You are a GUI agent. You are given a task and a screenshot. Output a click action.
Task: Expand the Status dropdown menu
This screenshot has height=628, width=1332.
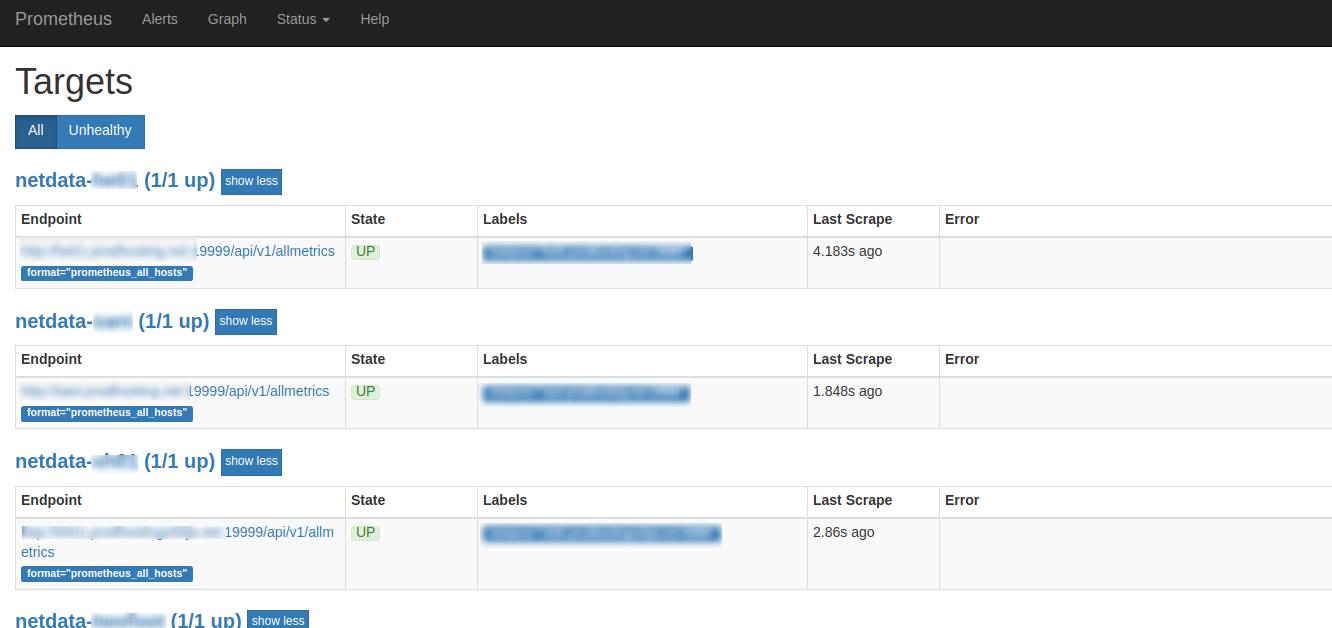(303, 19)
